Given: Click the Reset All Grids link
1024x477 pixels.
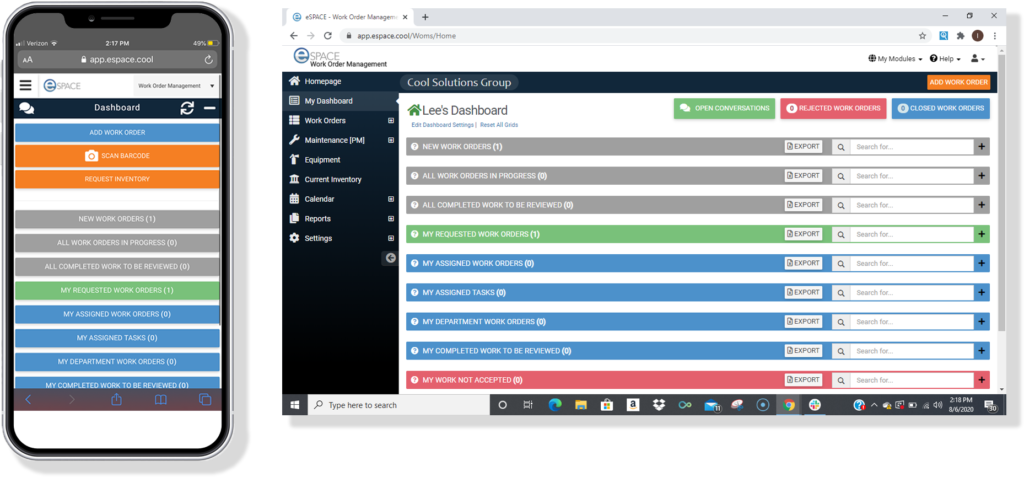Looking at the screenshot, I should [x=499, y=124].
